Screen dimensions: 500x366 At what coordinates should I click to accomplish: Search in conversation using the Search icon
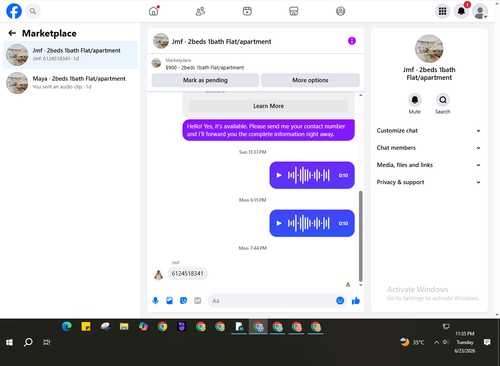[x=443, y=100]
